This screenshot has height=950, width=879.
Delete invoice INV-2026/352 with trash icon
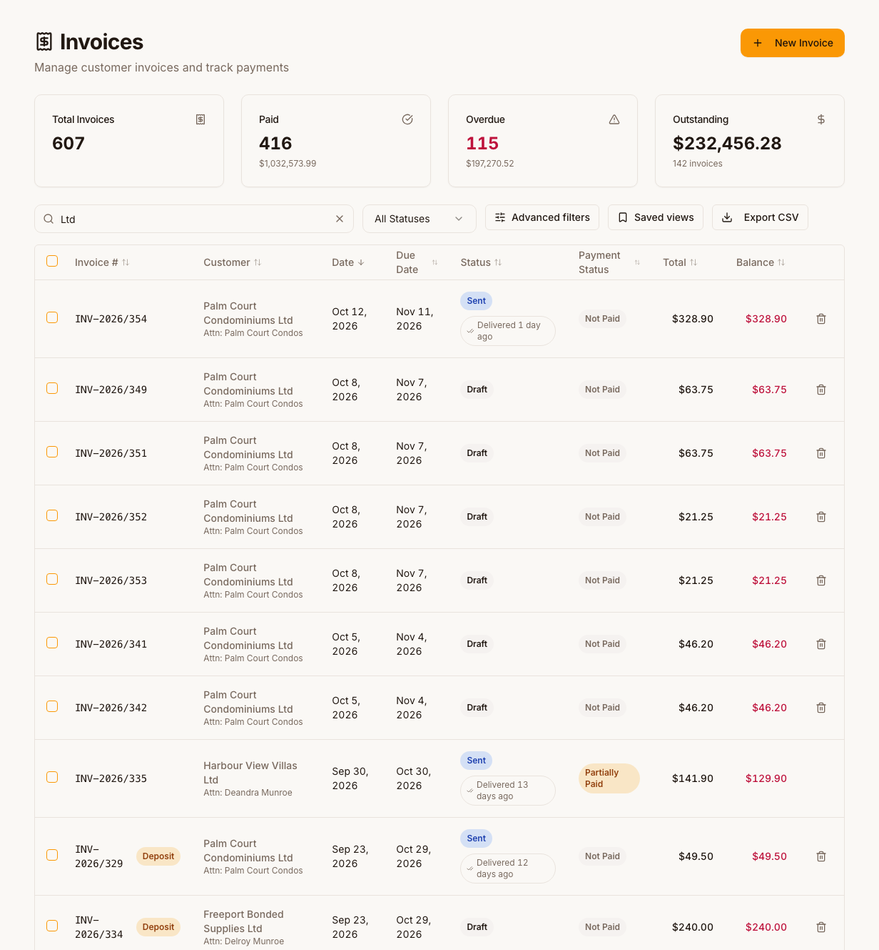click(821, 517)
